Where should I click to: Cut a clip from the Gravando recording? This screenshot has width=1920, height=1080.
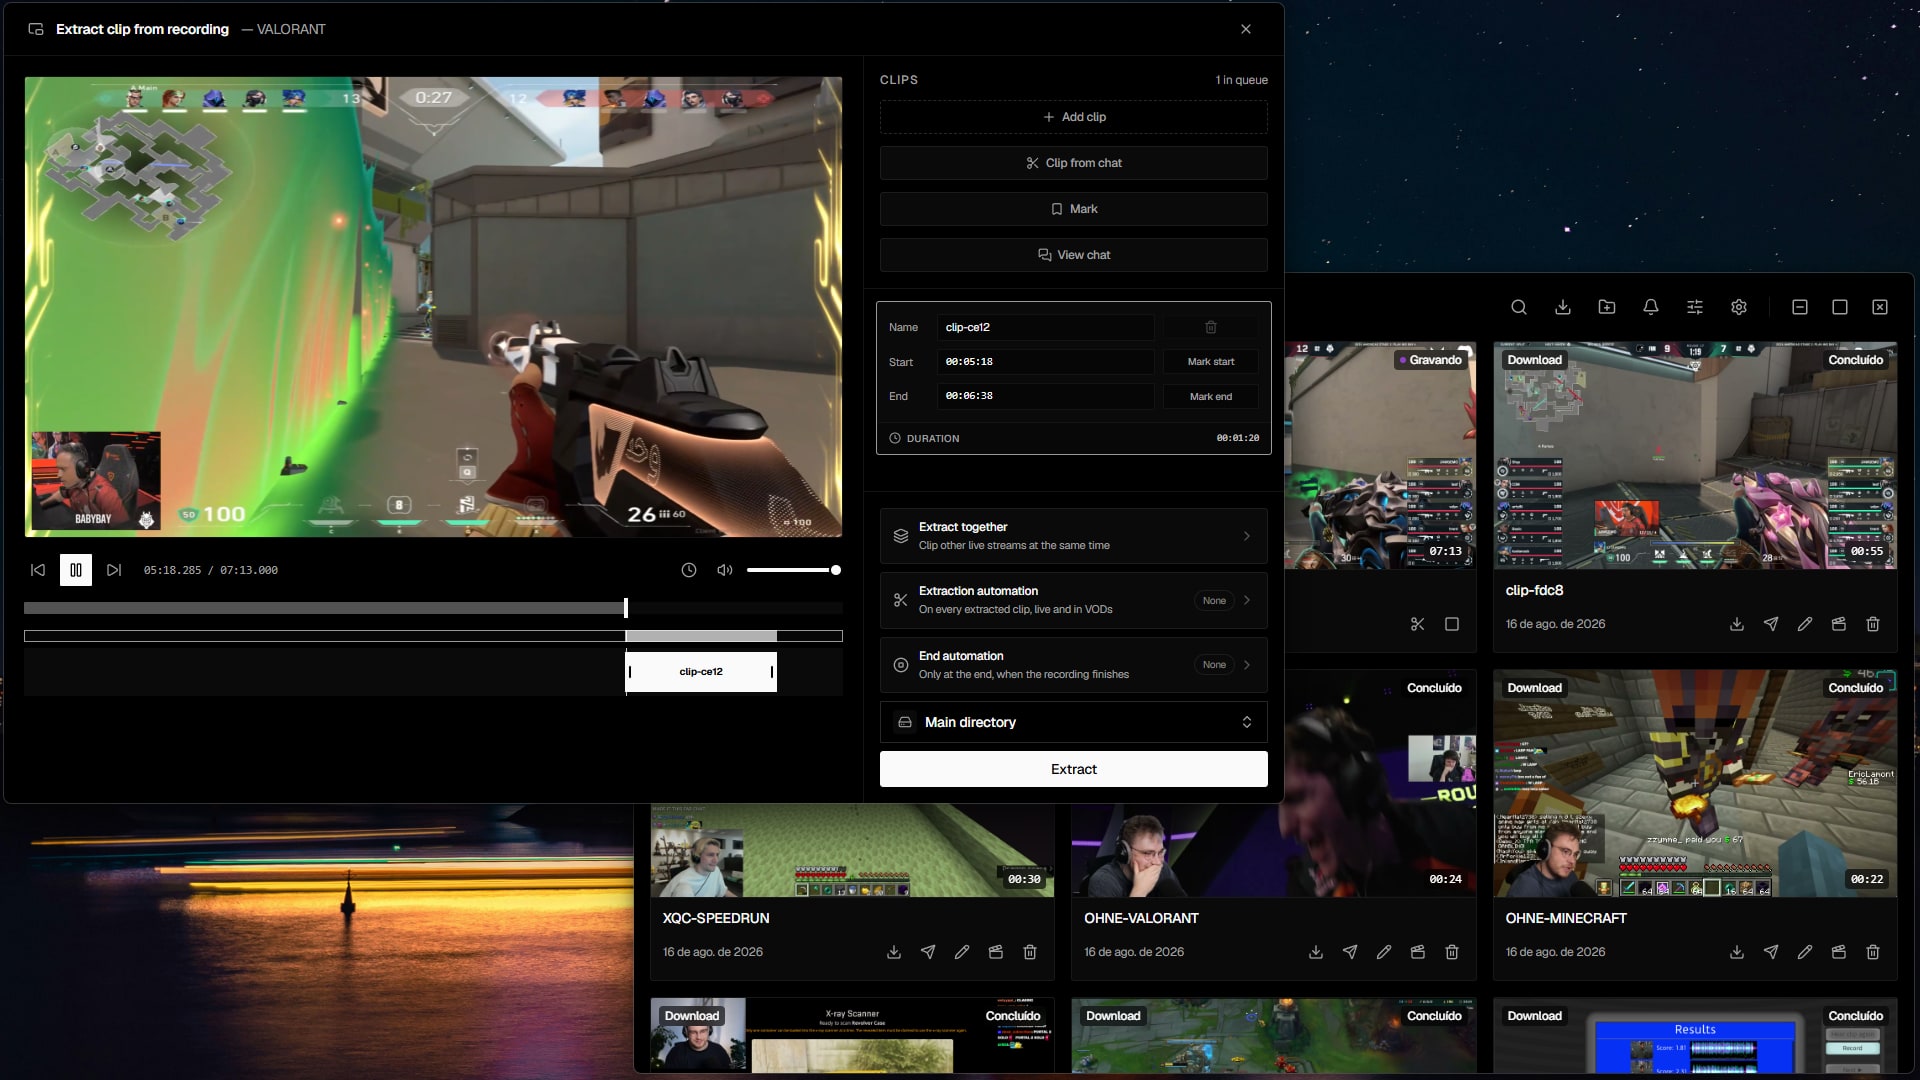(1418, 624)
